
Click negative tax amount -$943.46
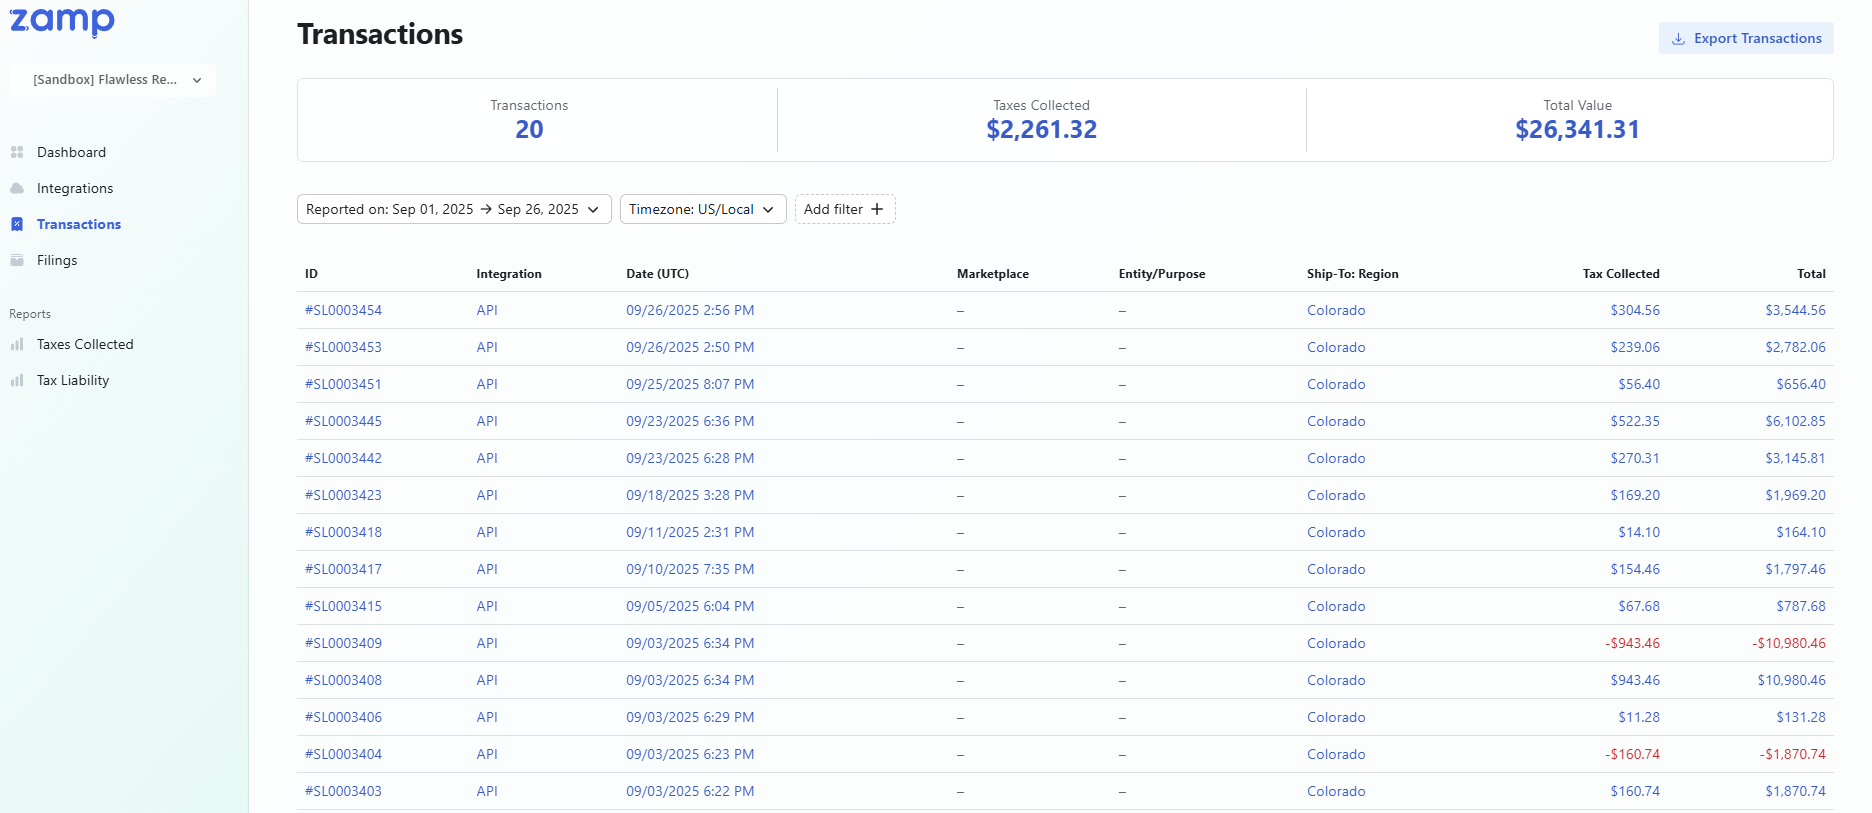pyautogui.click(x=1632, y=643)
